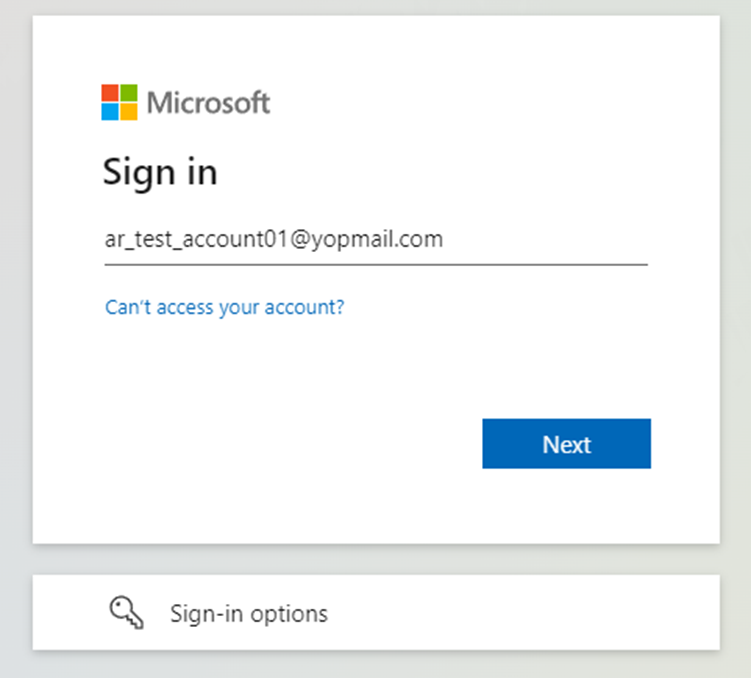Image resolution: width=751 pixels, height=678 pixels.
Task: Click the "ar_test" start of the email
Action: click(x=131, y=240)
